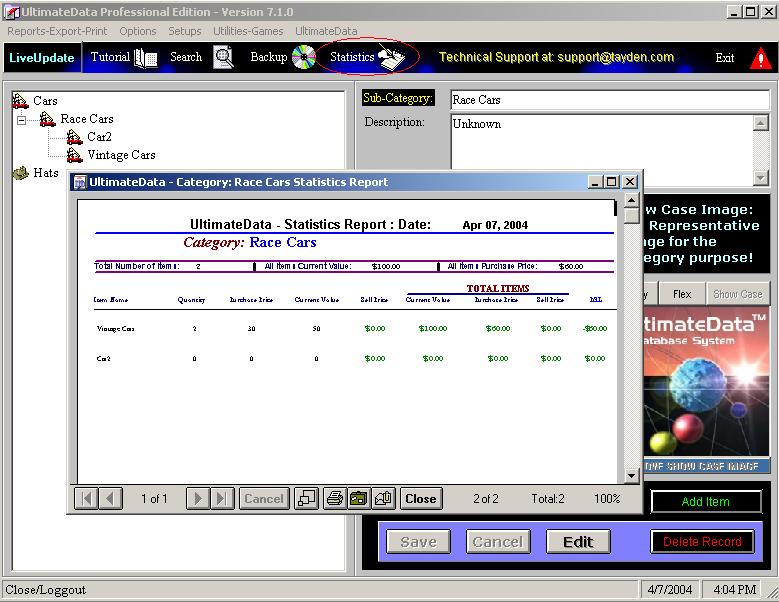The image size is (779, 602).
Task: Open the Statistics report icon
Action: [x=391, y=58]
